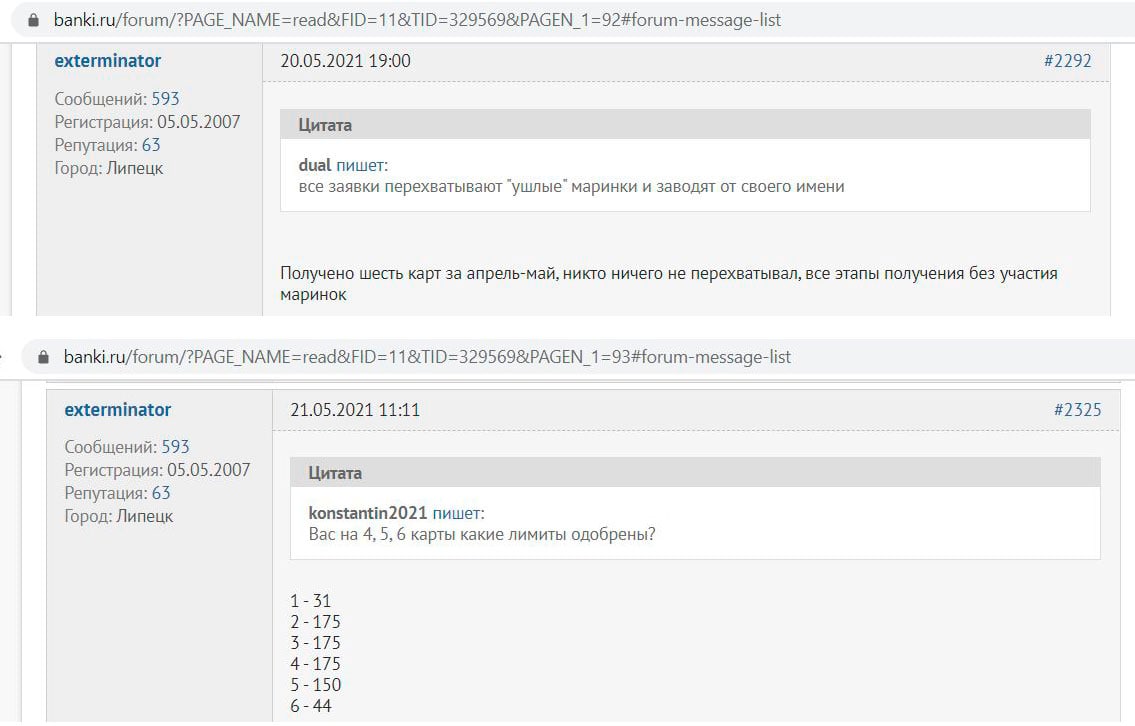Focus the address bar with PAGEN_1=93 URL

(428, 357)
